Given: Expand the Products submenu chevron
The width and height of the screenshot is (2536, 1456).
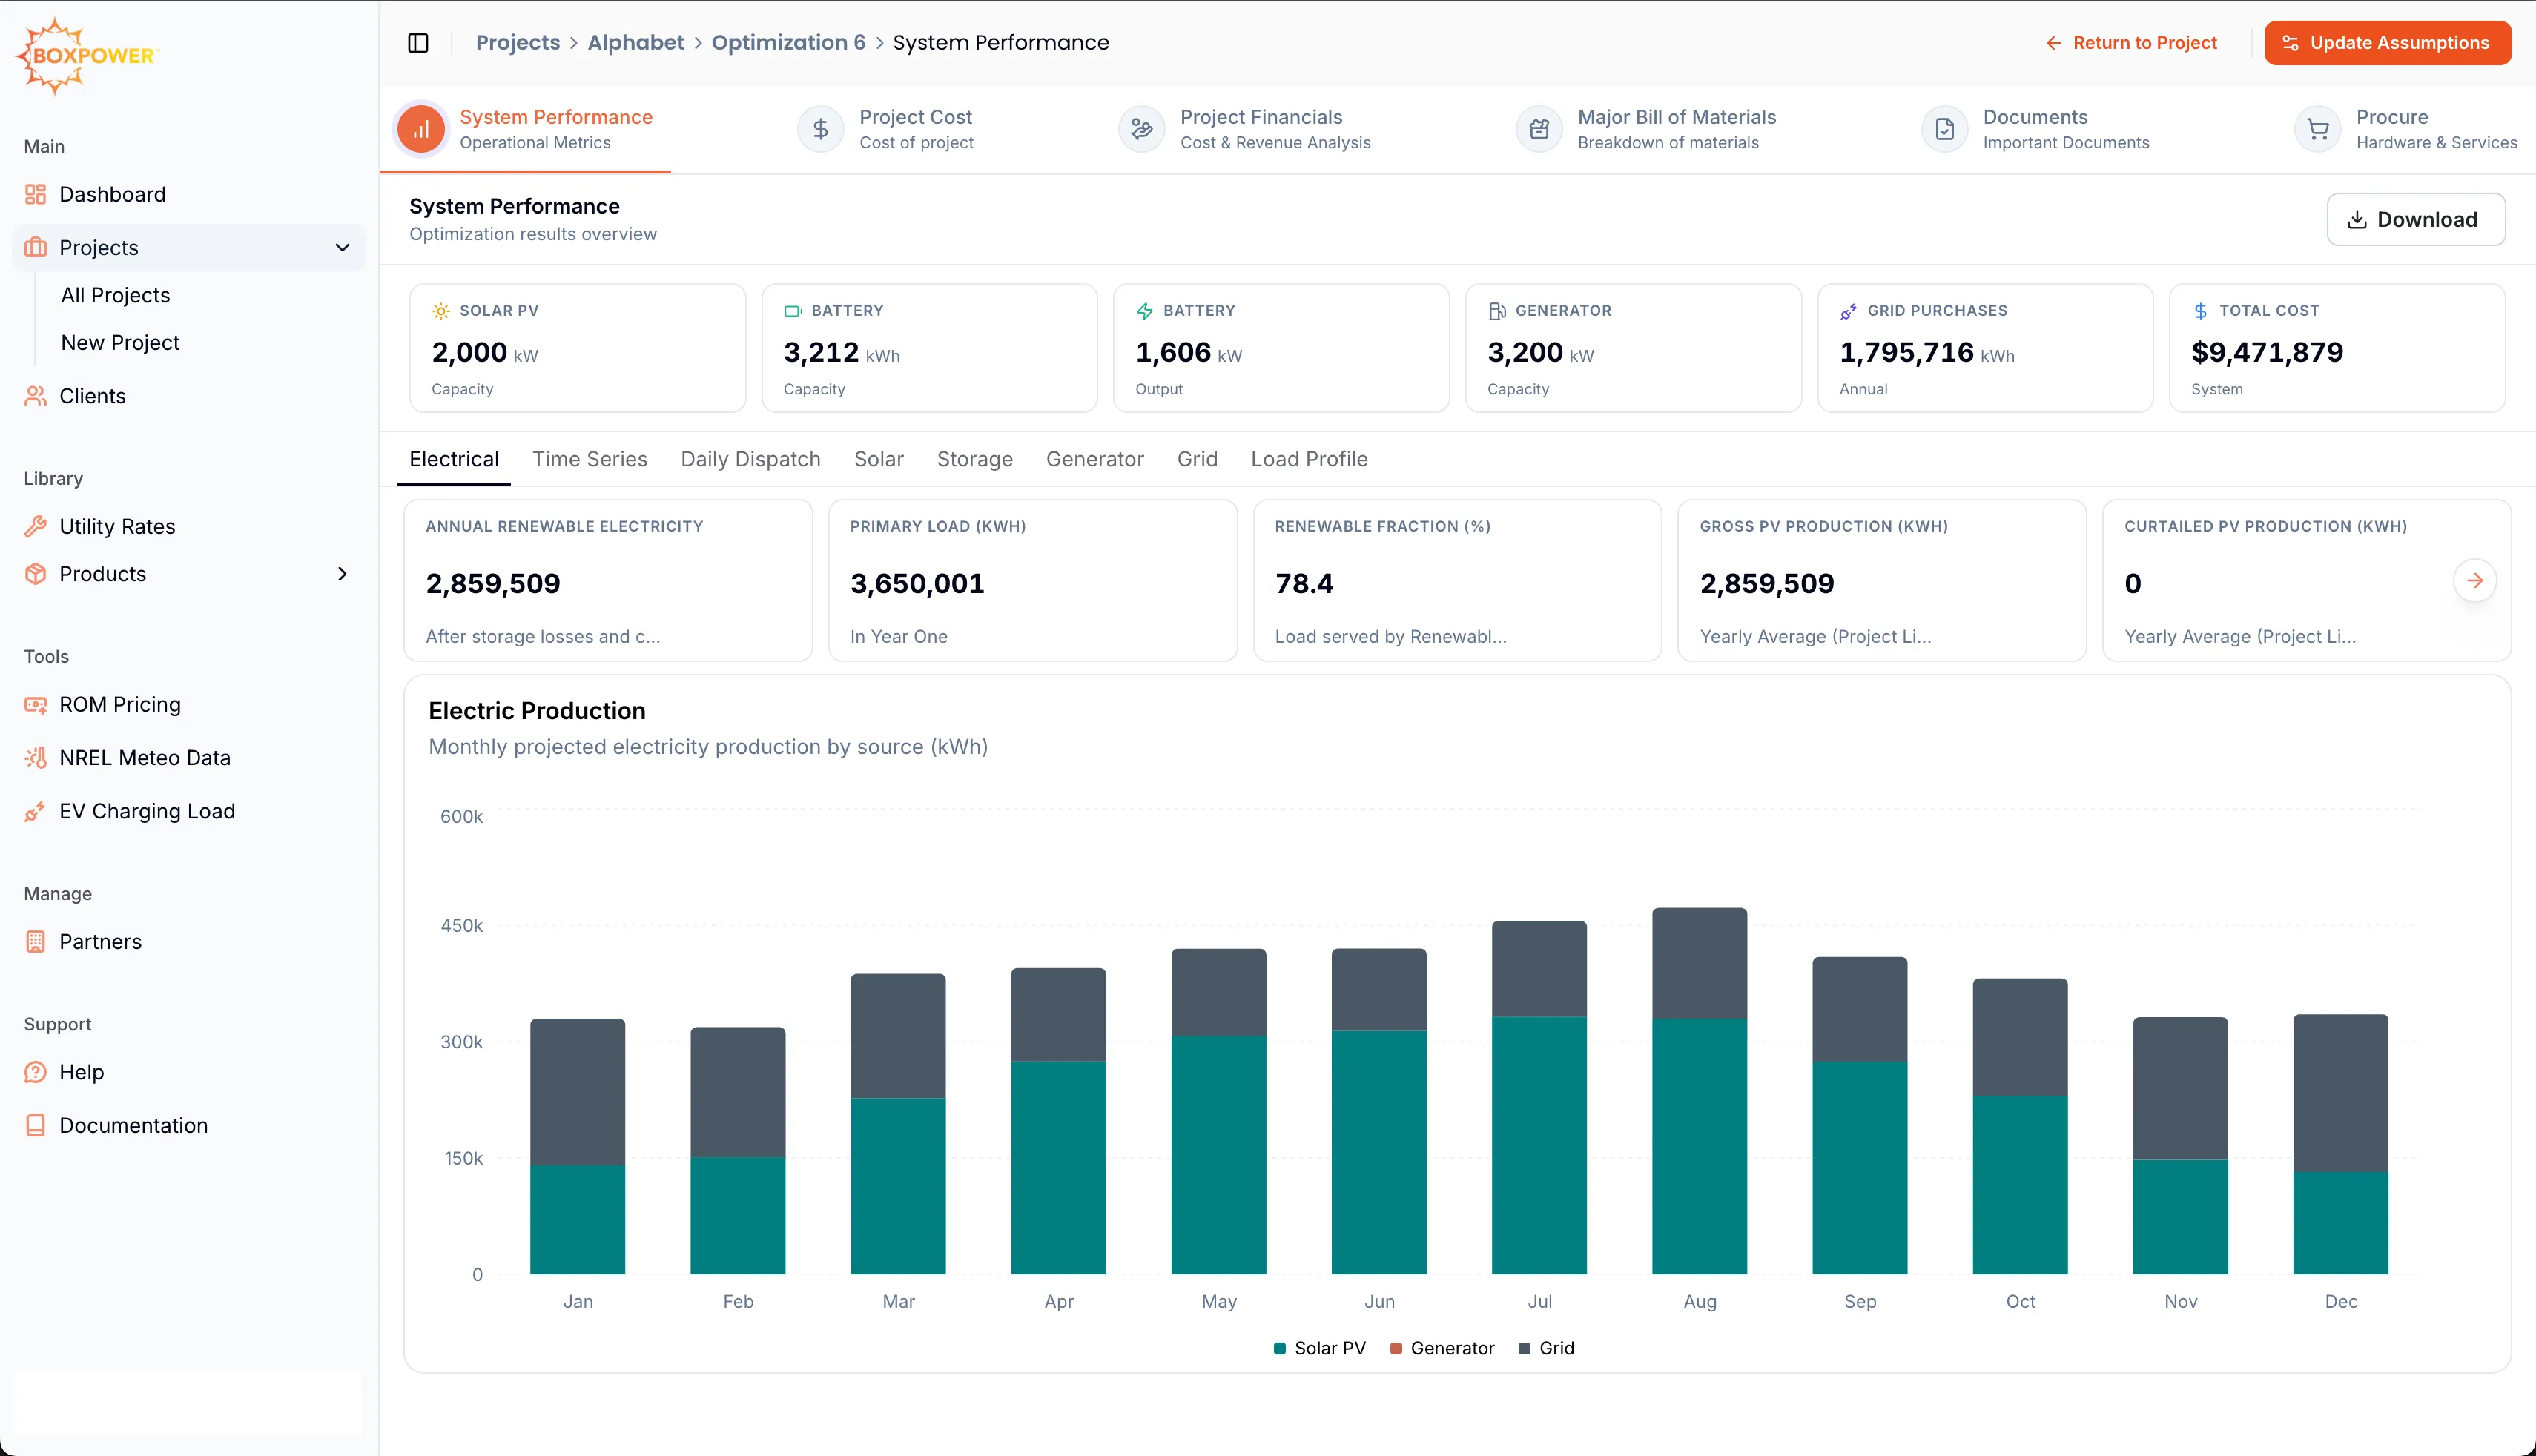Looking at the screenshot, I should [x=342, y=574].
